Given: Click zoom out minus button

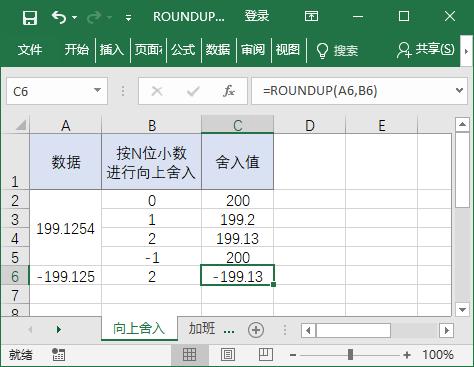Looking at the screenshot, I should [293, 355].
